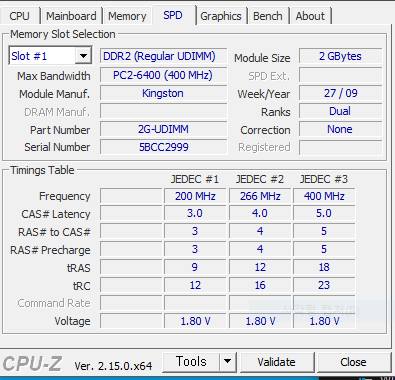Click the None correction value
This screenshot has width=395, height=380.
[x=340, y=129]
